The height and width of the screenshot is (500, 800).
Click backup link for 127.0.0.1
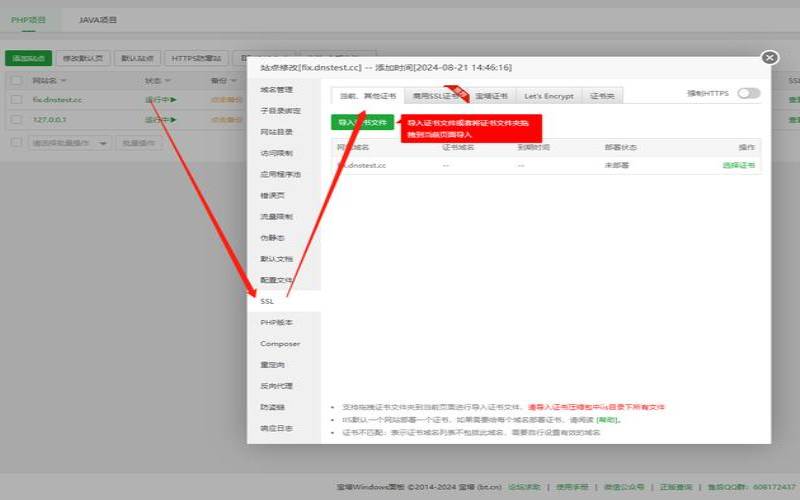(x=227, y=119)
